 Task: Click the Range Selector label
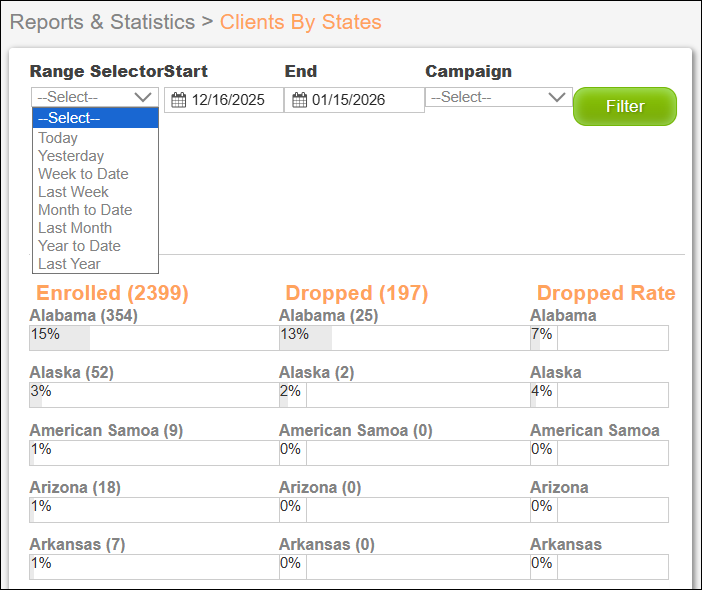point(96,72)
